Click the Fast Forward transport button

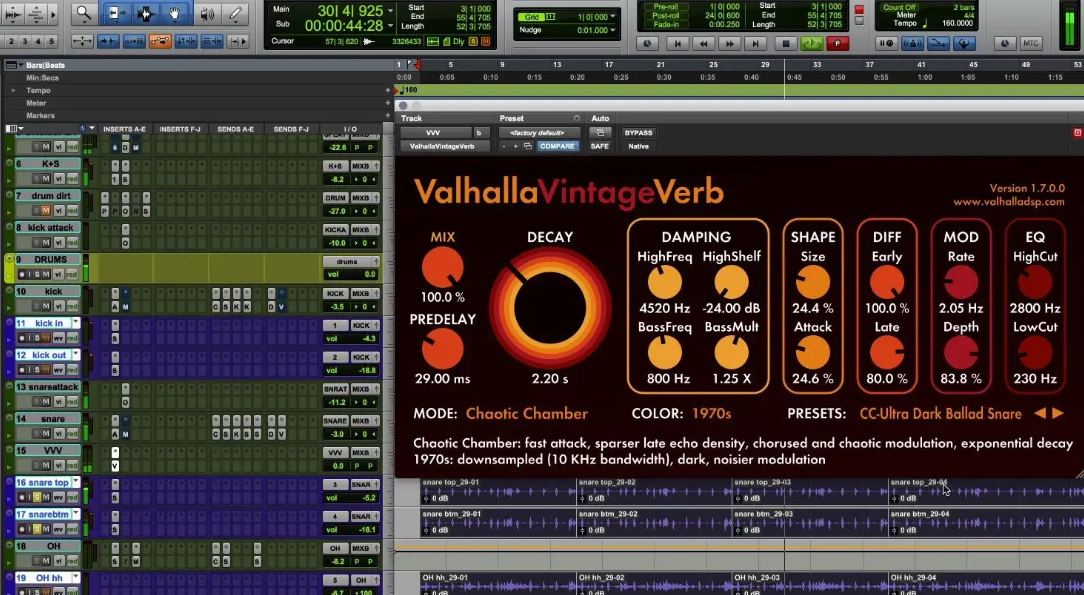point(729,44)
